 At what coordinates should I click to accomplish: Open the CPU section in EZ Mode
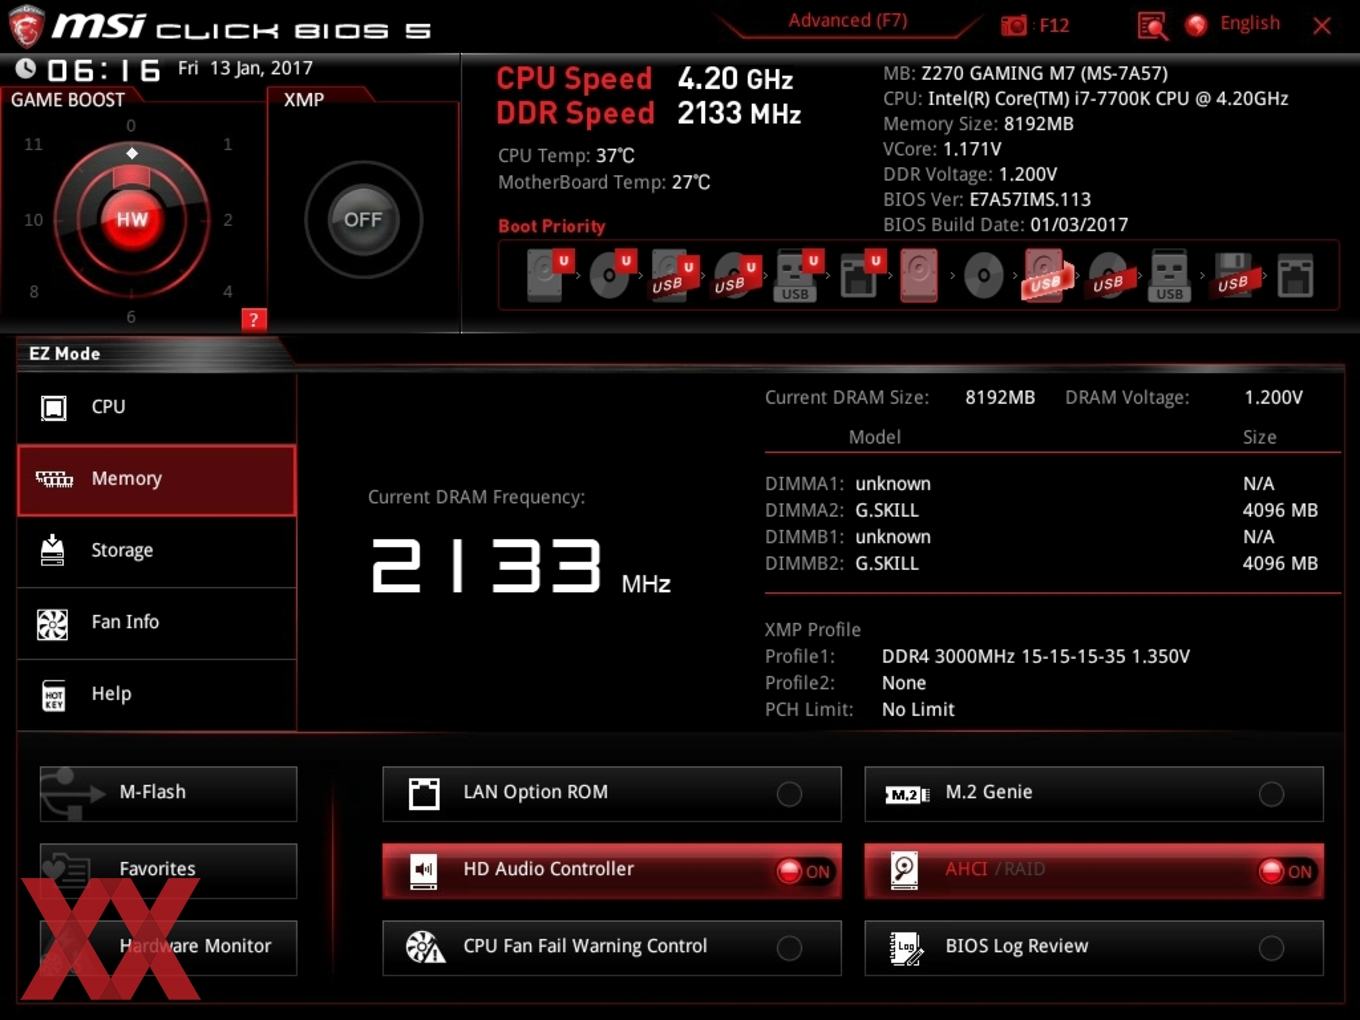coord(157,407)
